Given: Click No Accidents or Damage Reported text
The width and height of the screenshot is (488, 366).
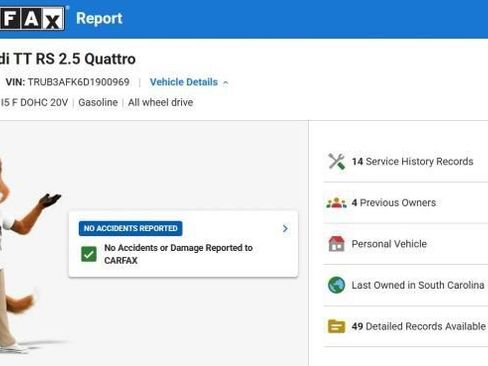Looking at the screenshot, I should 178,254.
